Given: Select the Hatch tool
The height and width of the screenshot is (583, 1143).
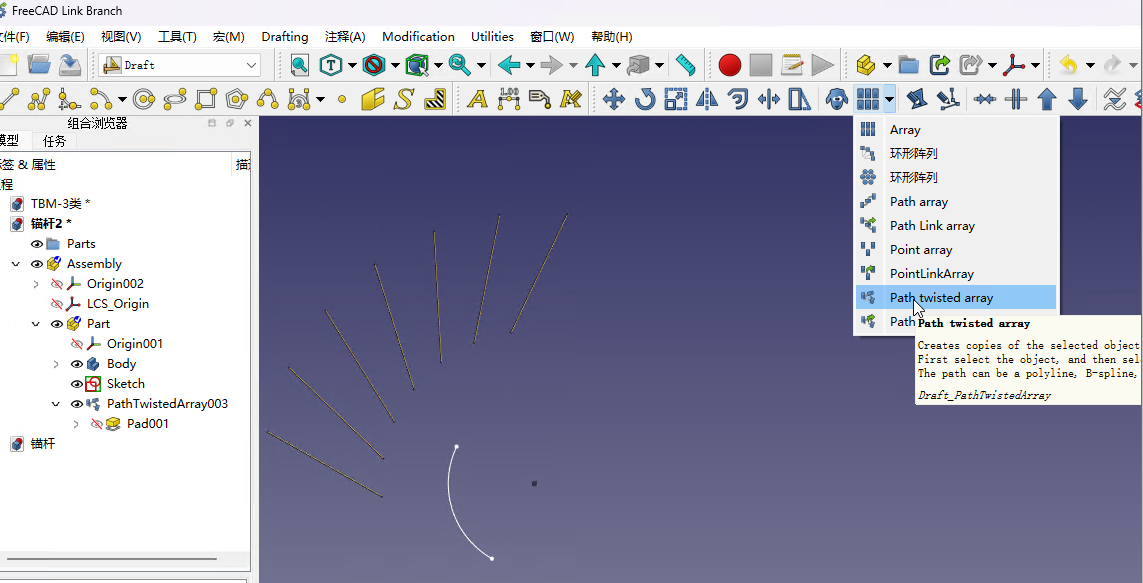Looking at the screenshot, I should pos(435,98).
